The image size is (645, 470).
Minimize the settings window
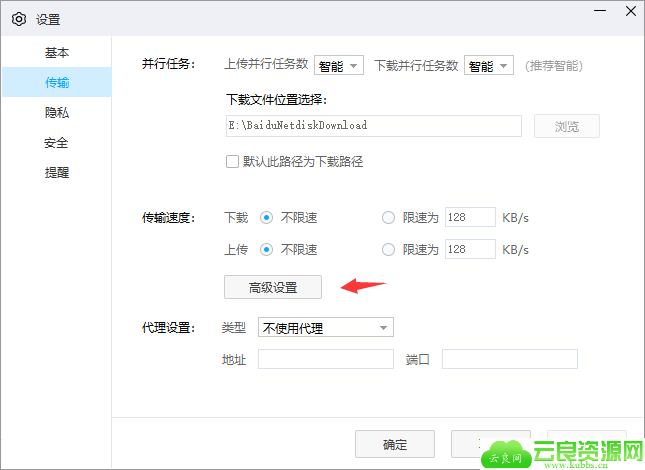click(600, 11)
